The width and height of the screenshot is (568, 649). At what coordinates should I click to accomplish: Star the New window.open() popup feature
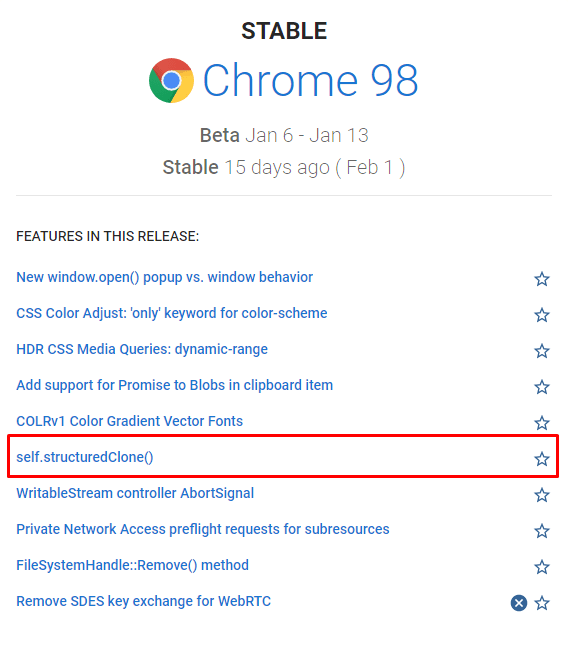click(x=542, y=279)
